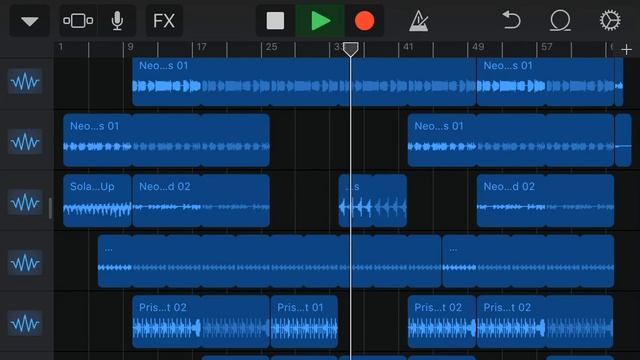Select the second track's waveform header icon

click(25, 142)
